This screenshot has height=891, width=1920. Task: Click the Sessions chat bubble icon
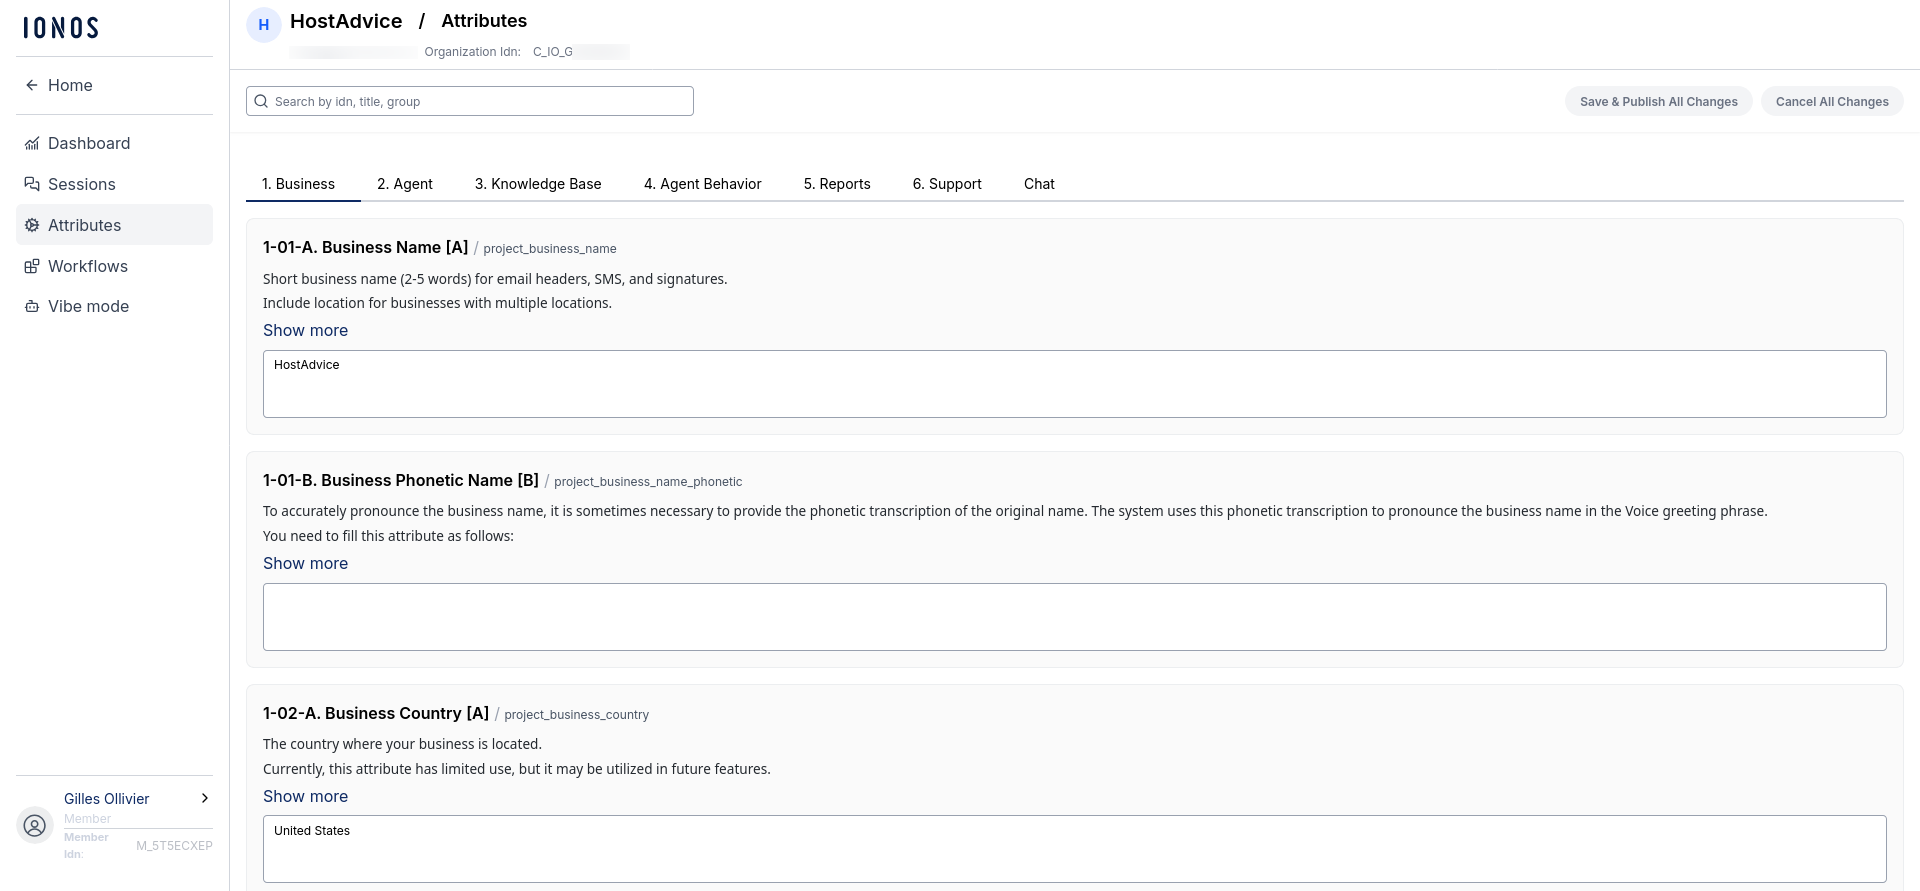pyautogui.click(x=32, y=184)
